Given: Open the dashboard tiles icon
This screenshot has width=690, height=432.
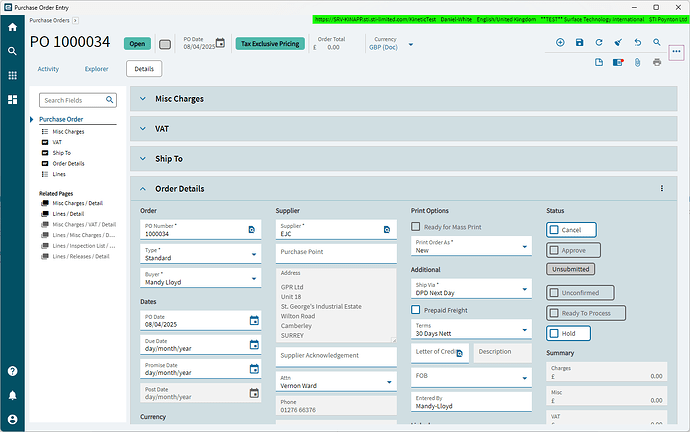Looking at the screenshot, I should (12, 99).
